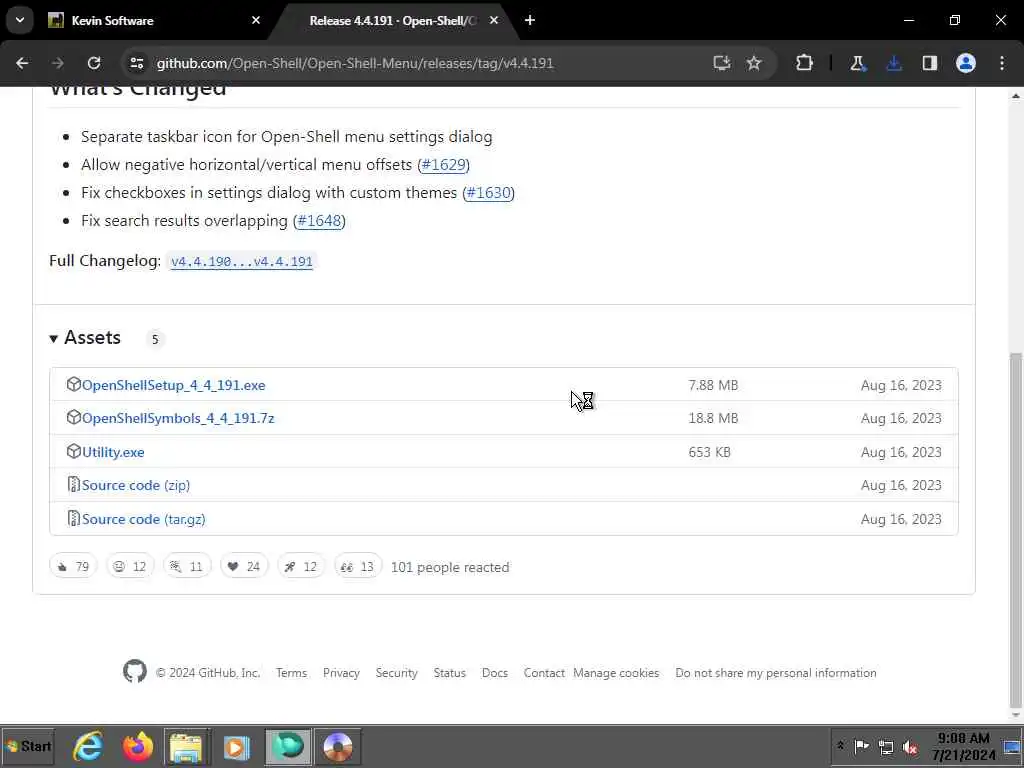
Task: Show browser downloads
Action: 894,63
